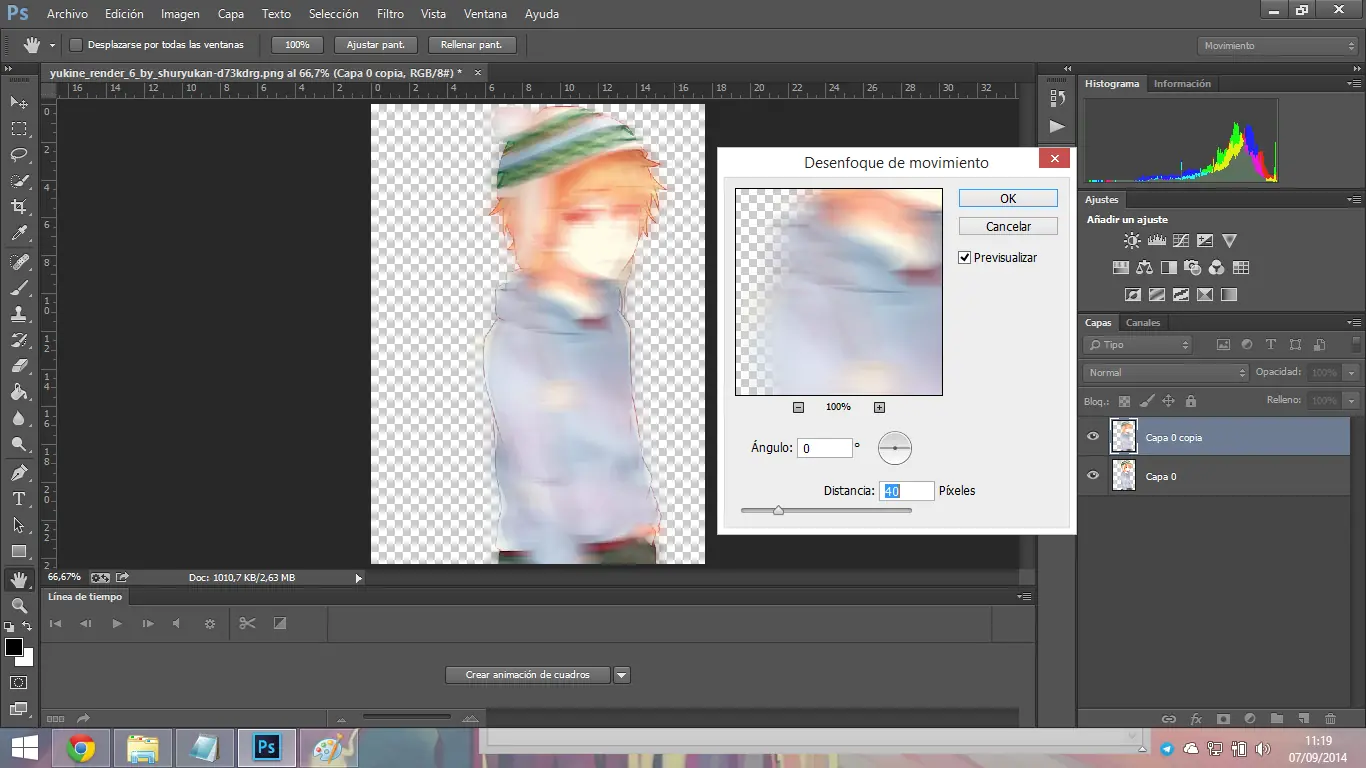The height and width of the screenshot is (768, 1366).
Task: Switch to the Canales tab
Action: click(x=1143, y=323)
